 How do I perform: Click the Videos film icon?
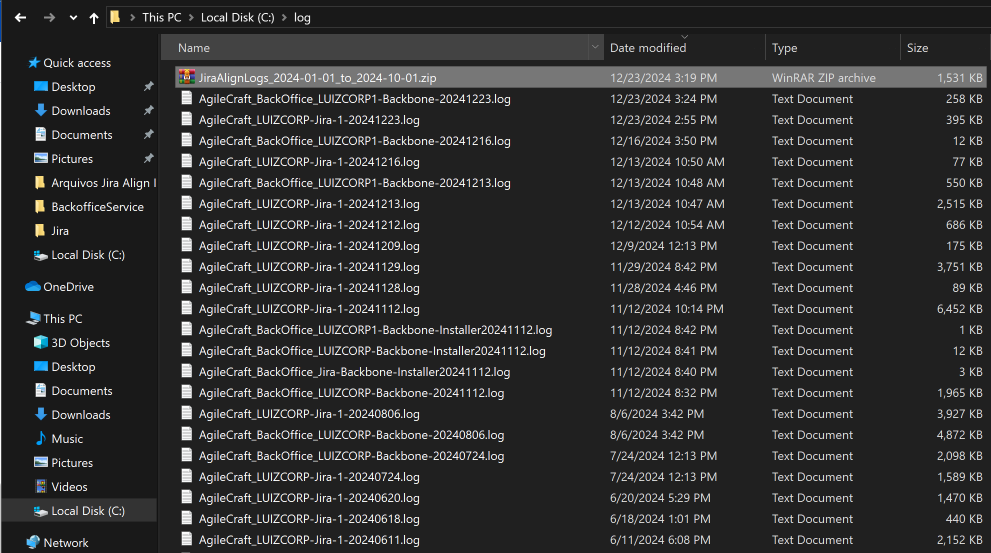click(x=40, y=487)
